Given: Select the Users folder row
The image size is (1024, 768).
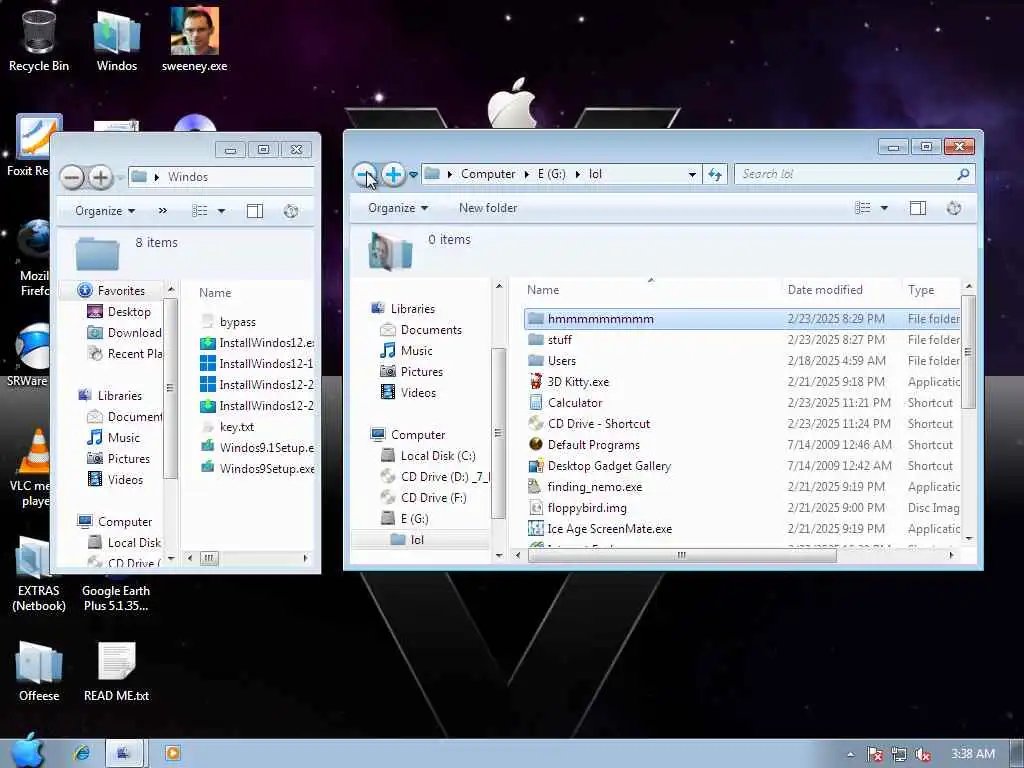Looking at the screenshot, I should (743, 360).
